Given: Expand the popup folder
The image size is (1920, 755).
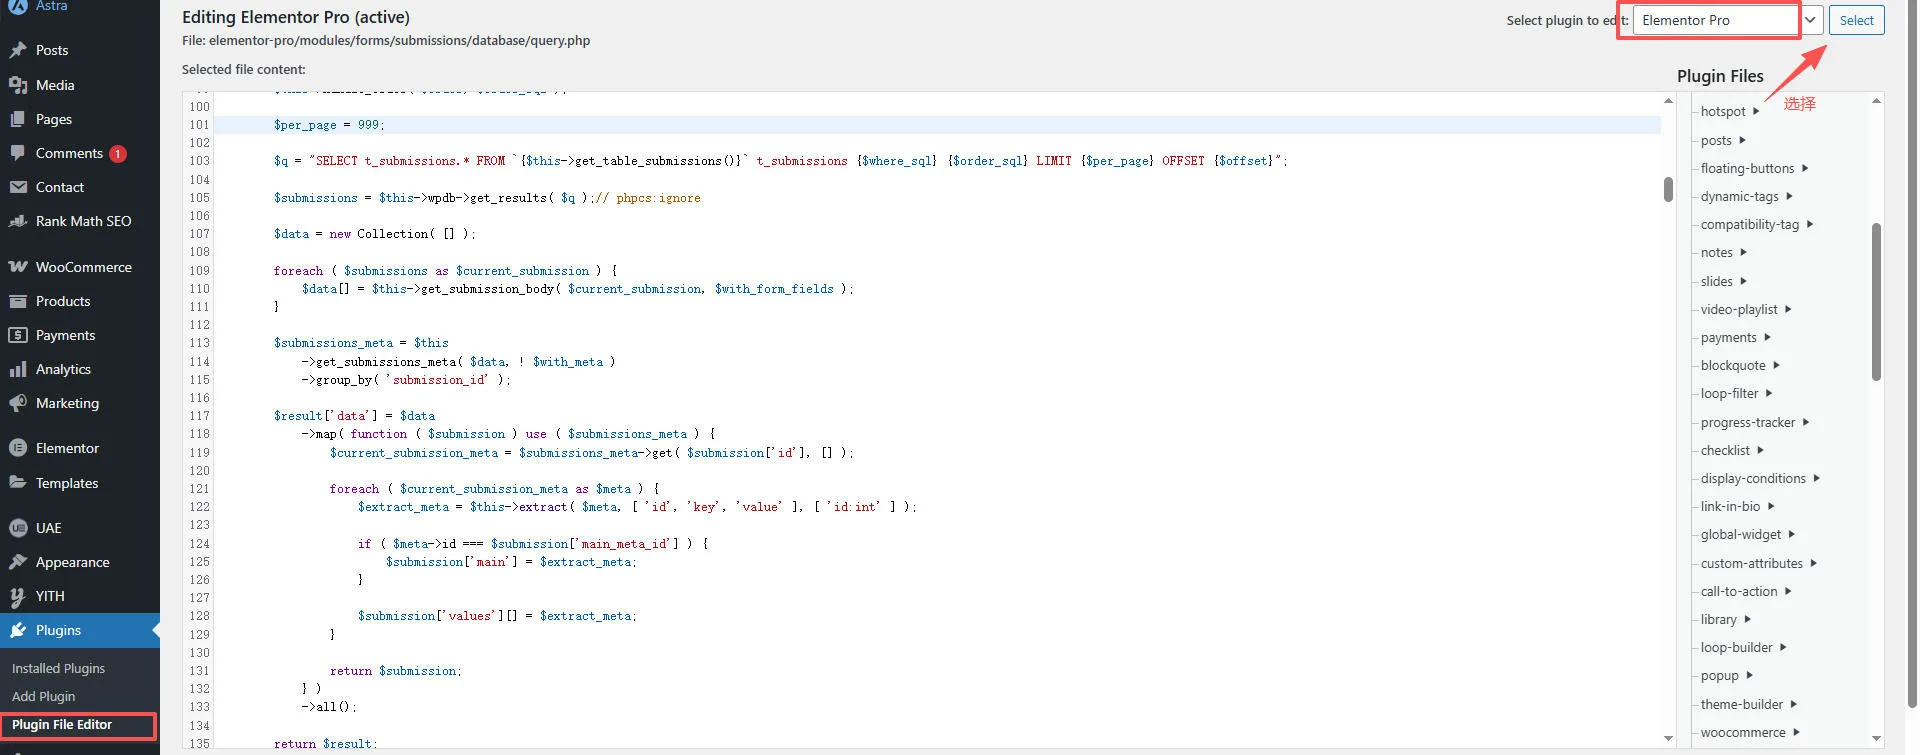Looking at the screenshot, I should (x=1727, y=675).
